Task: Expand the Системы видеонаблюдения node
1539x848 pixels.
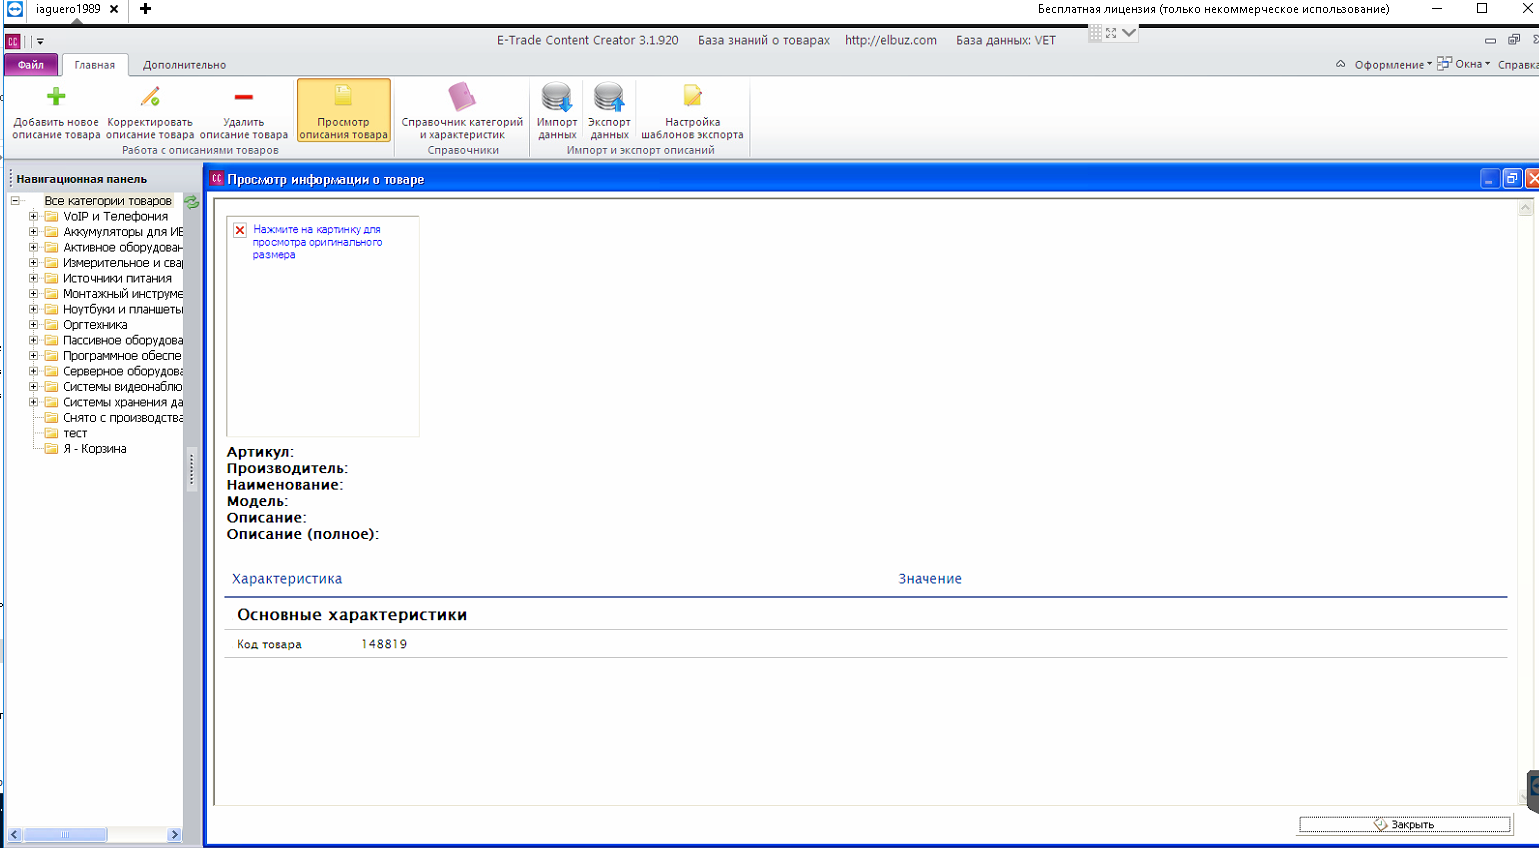Action: tap(33, 387)
